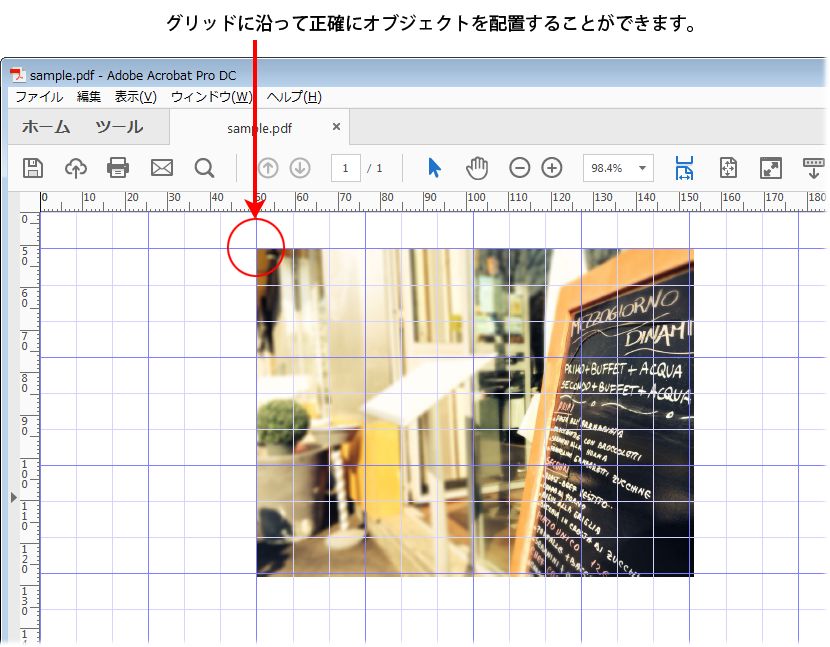This screenshot has height=647, width=830.
Task: Open the 表示(V) menu
Action: (136, 97)
